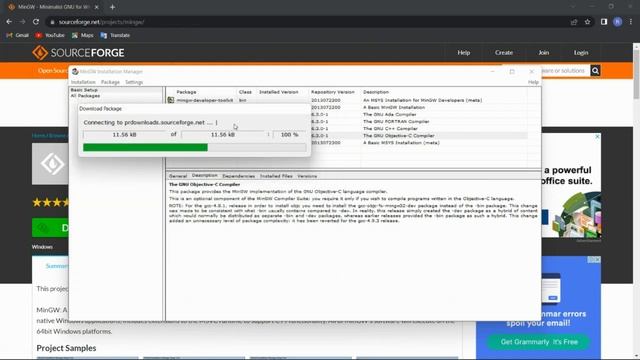Click the mingw-developer-toolkit package checkbox icon

point(171,100)
